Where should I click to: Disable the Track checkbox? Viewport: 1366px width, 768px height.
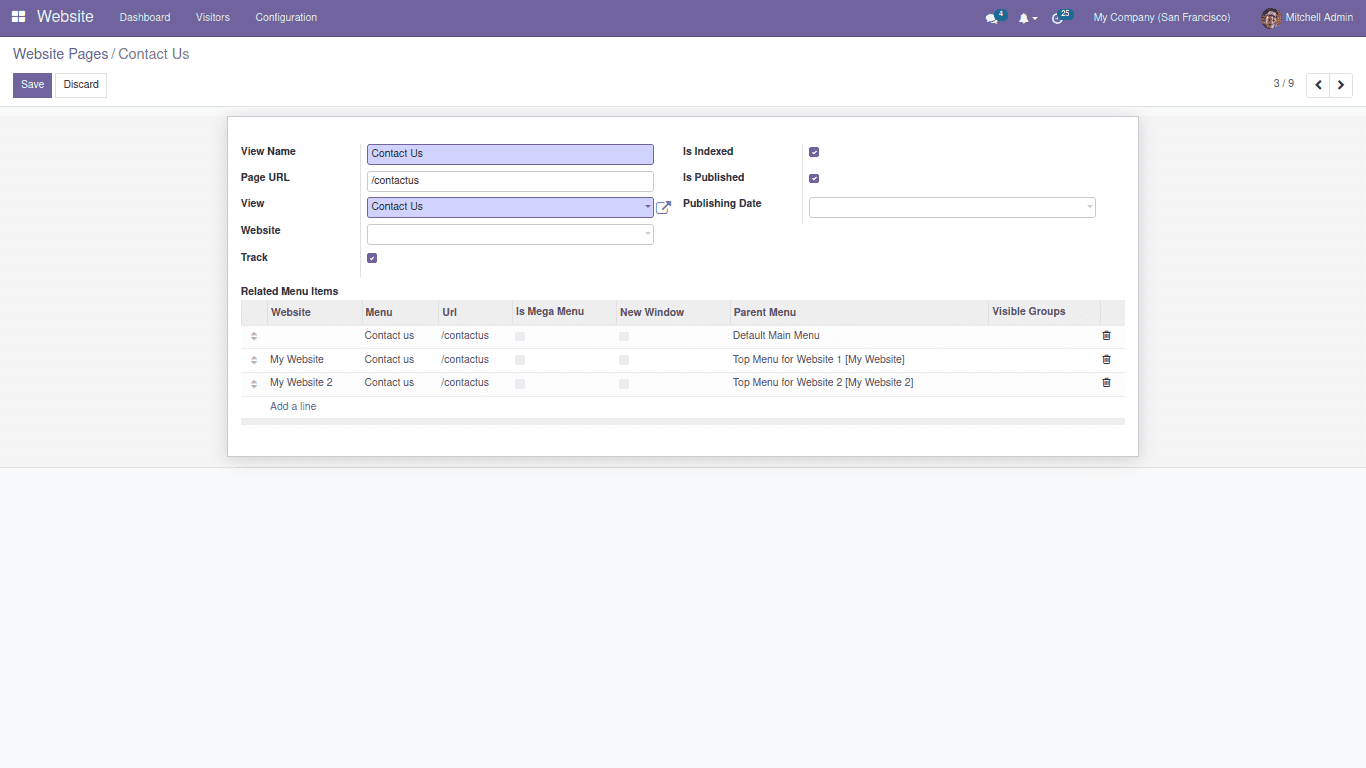(x=372, y=258)
